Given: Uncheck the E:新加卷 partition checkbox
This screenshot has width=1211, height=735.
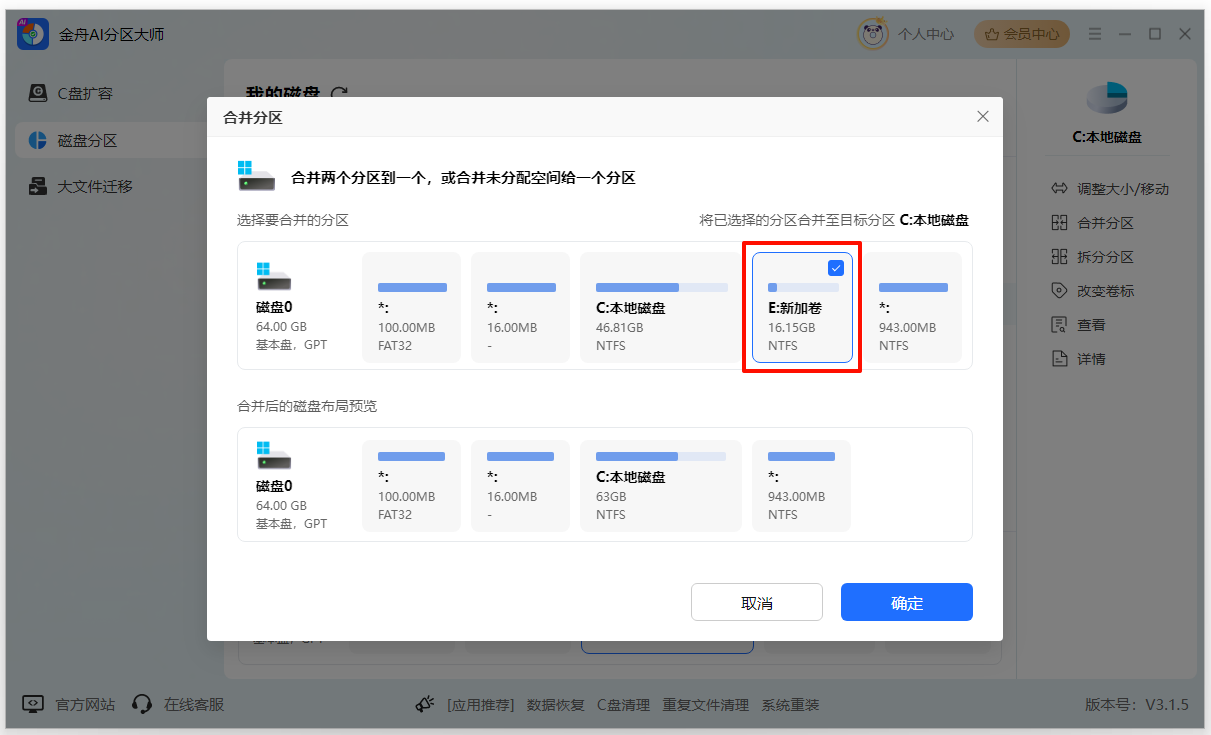Looking at the screenshot, I should [835, 267].
